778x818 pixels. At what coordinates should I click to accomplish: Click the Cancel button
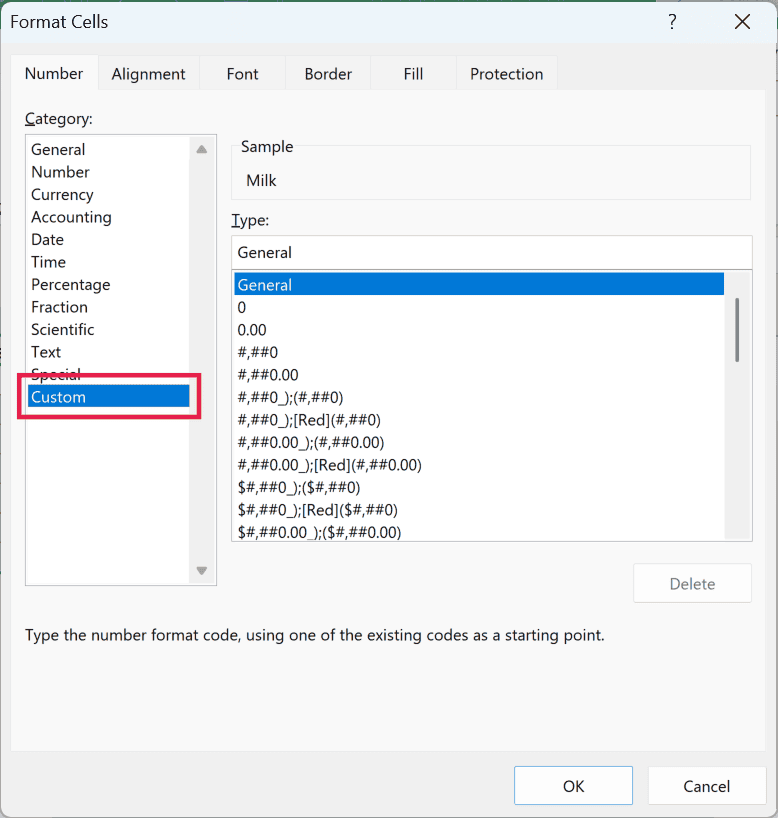click(x=707, y=786)
